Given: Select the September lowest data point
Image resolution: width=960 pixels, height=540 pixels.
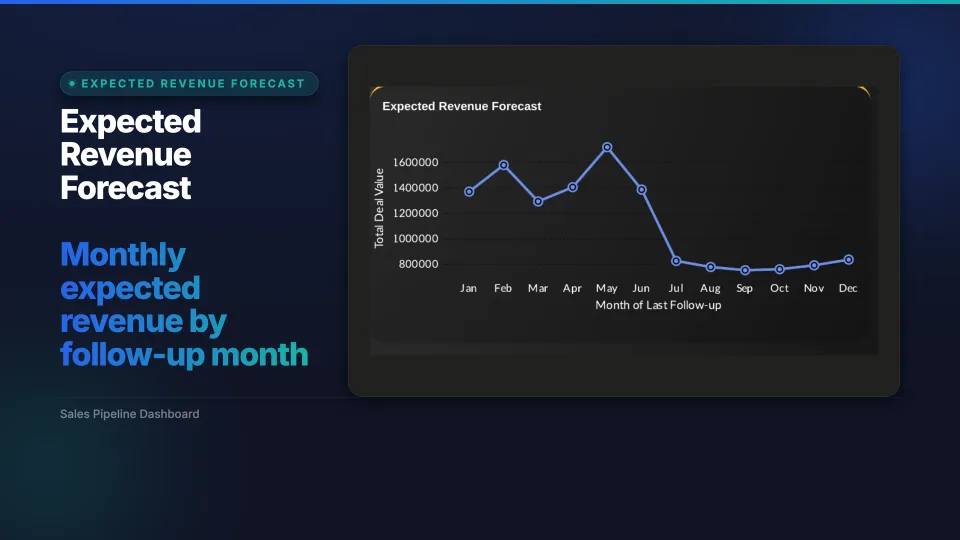Looking at the screenshot, I should (745, 270).
